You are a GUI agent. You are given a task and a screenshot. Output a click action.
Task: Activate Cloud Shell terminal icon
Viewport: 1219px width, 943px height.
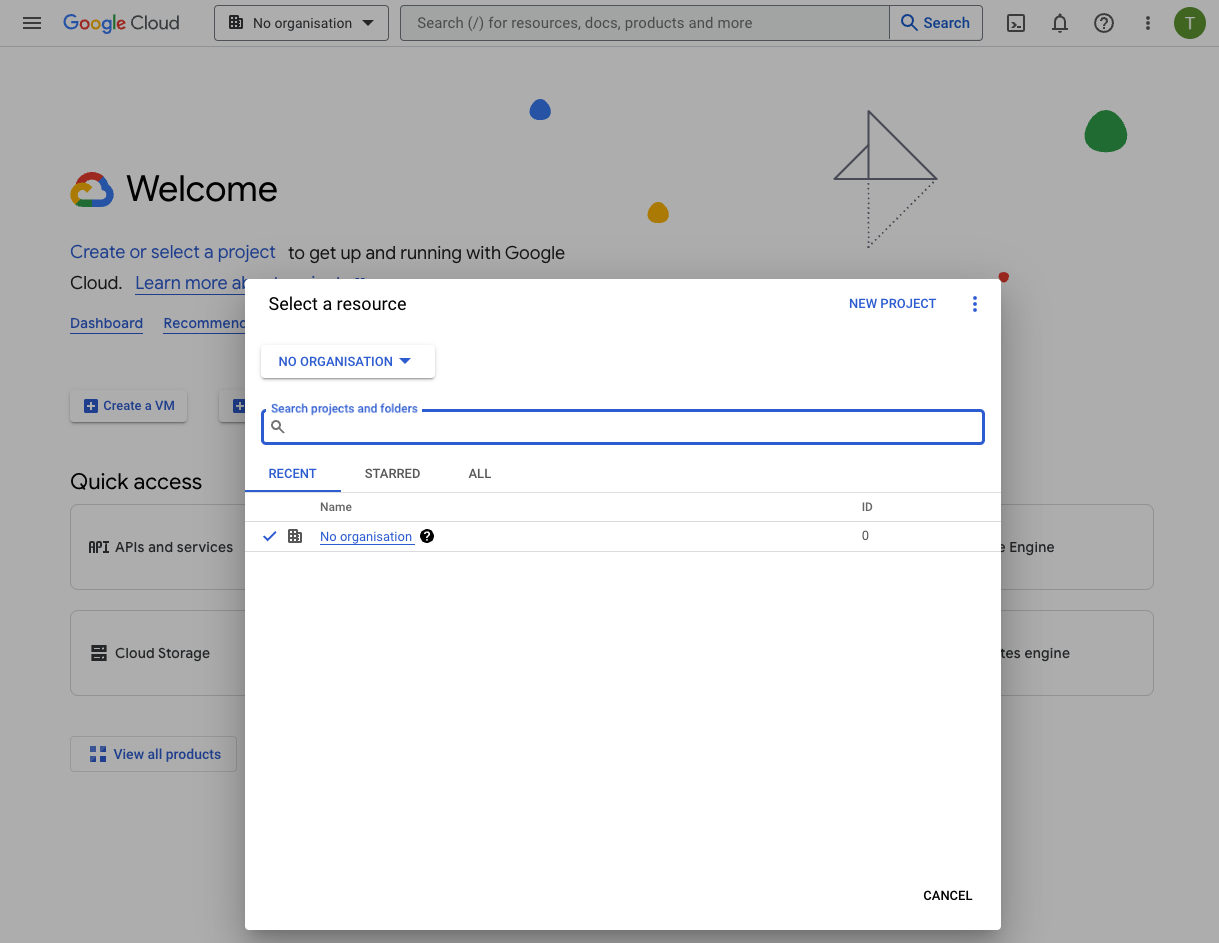click(1016, 23)
